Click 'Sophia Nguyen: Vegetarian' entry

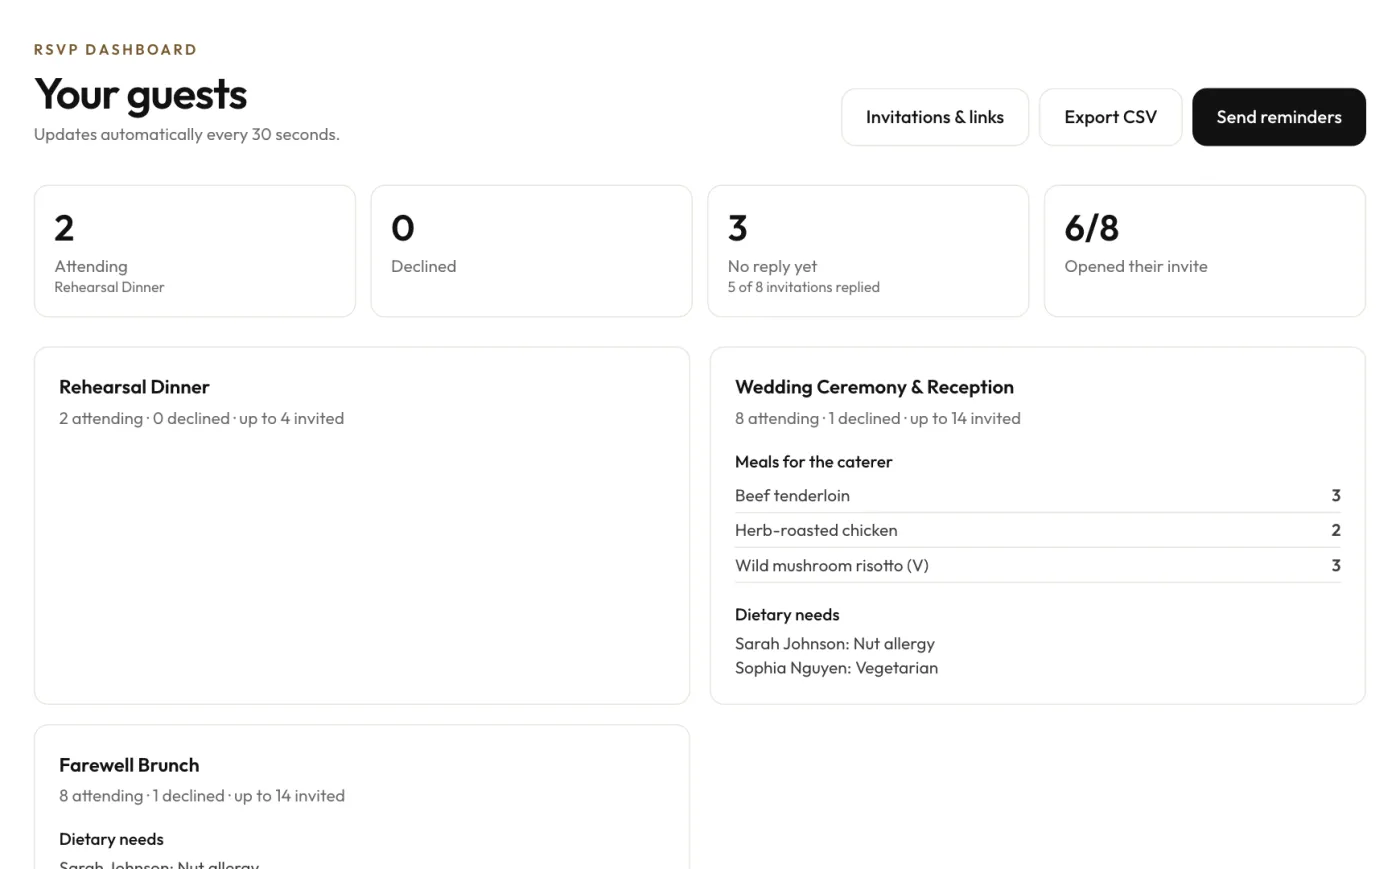[836, 668]
